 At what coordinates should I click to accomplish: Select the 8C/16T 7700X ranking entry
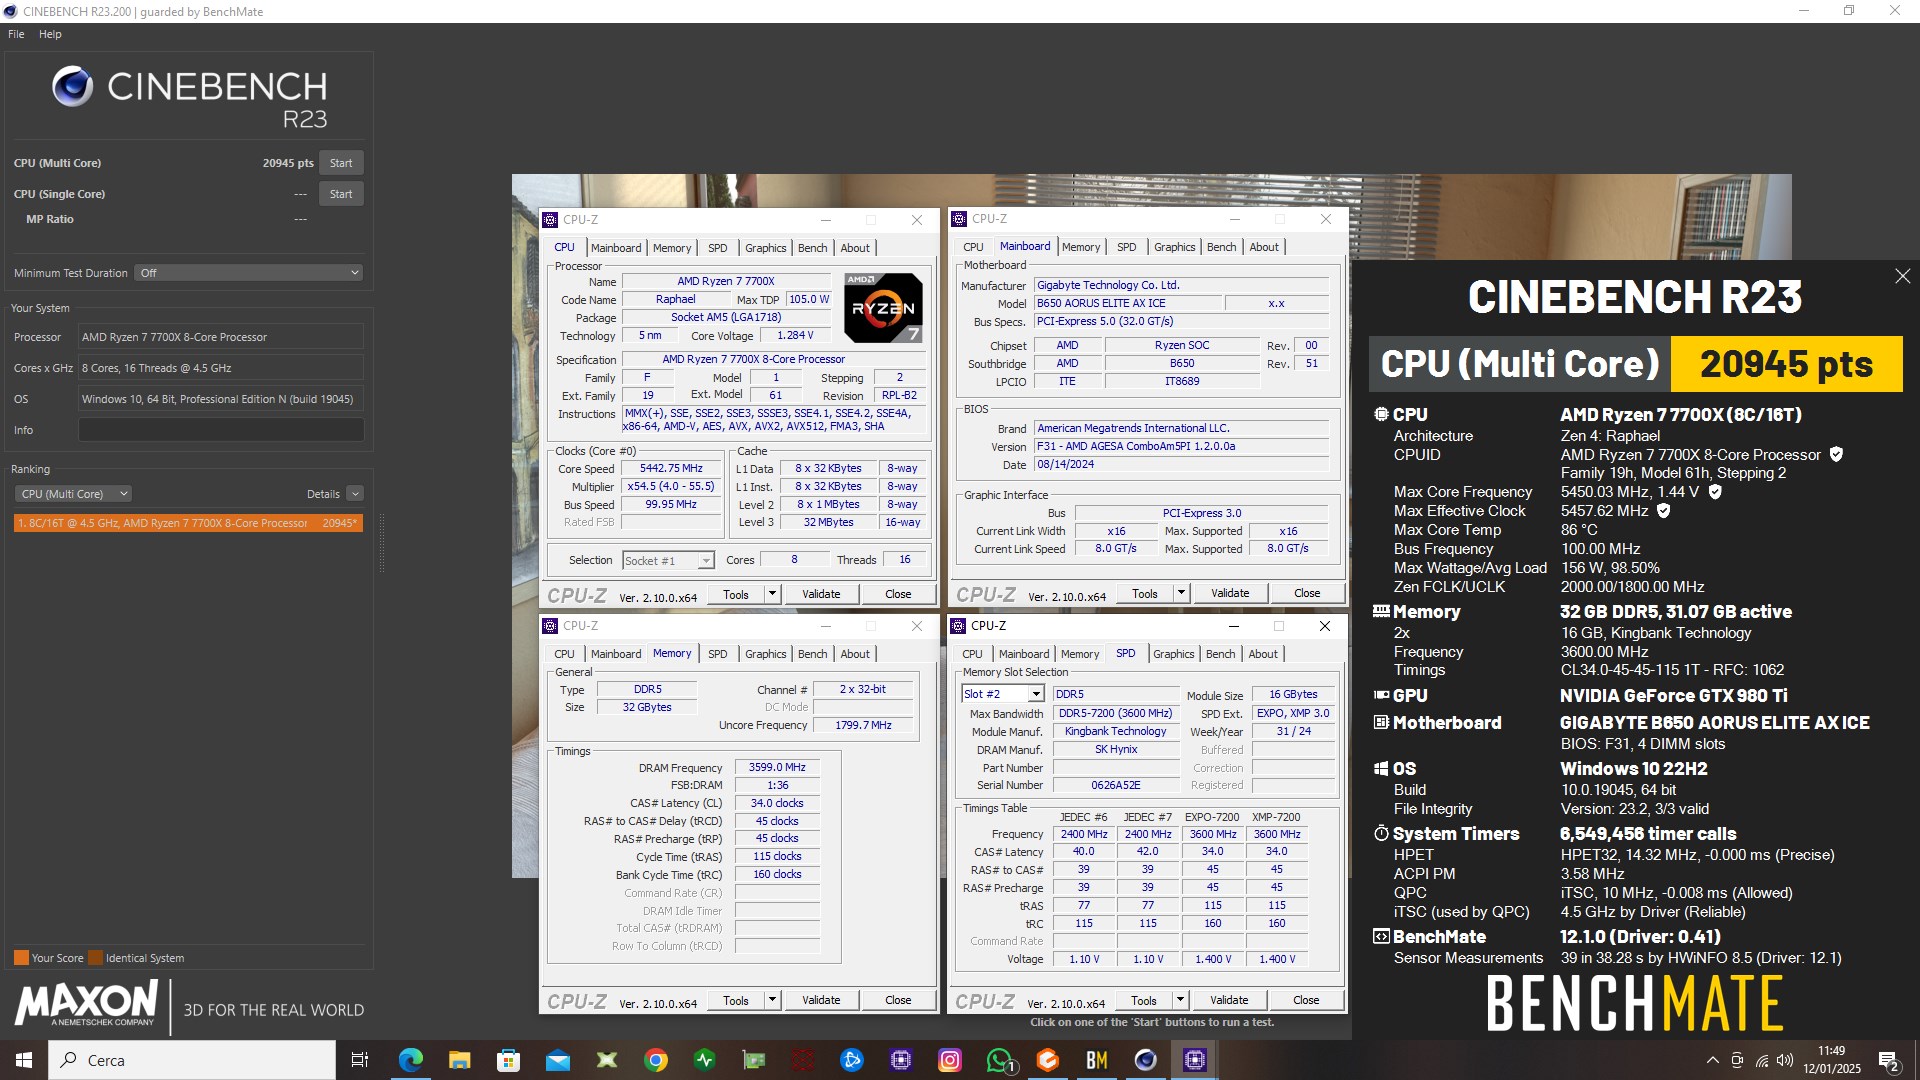(188, 523)
